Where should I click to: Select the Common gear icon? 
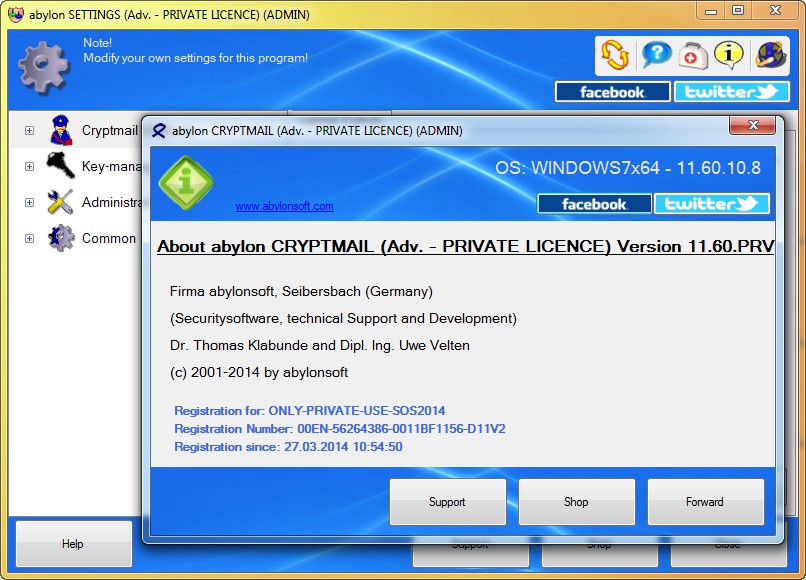[x=61, y=238]
